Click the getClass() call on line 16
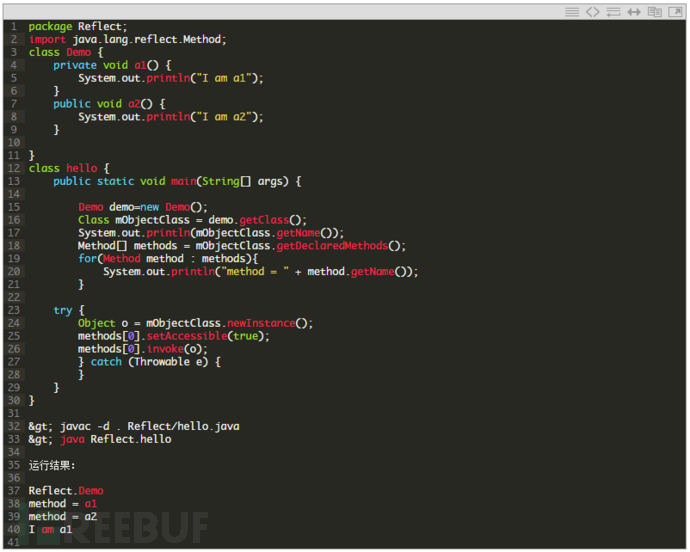This screenshot has width=690, height=552. [273, 220]
